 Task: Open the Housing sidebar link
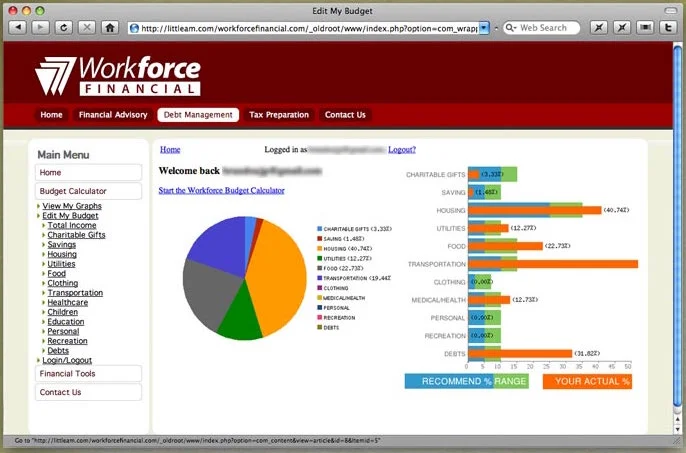[x=62, y=254]
